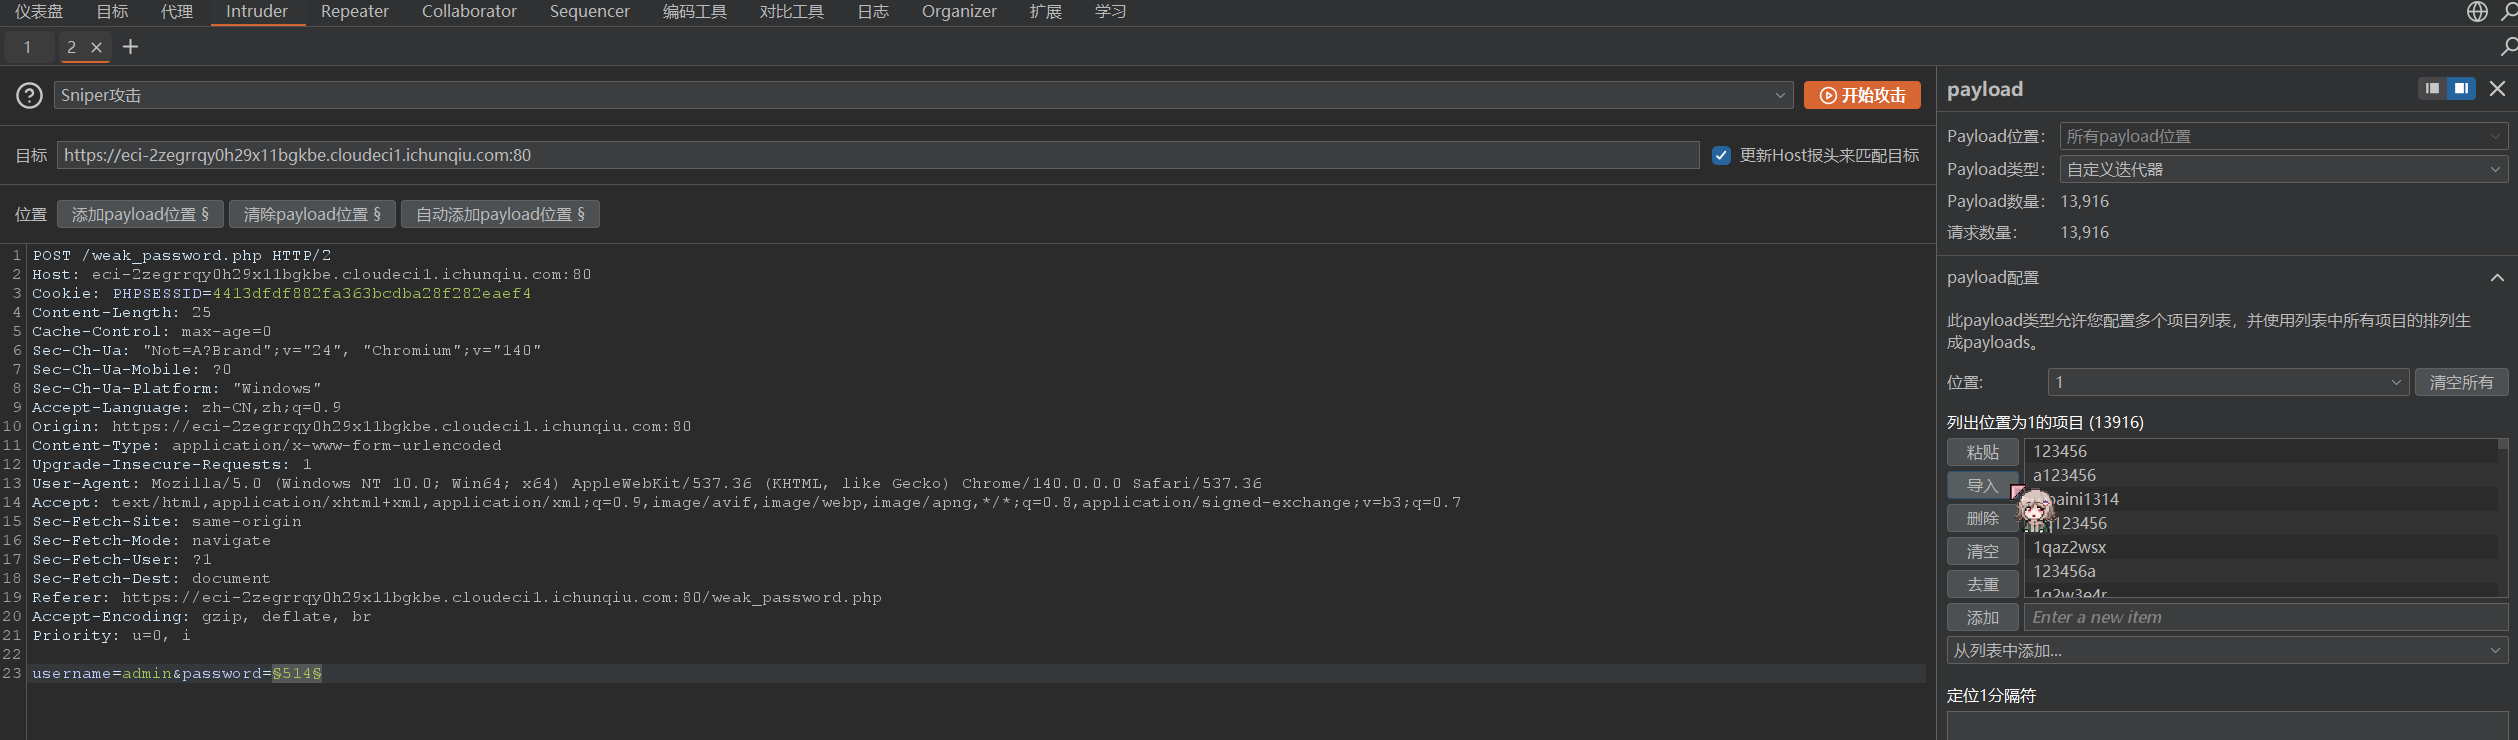The height and width of the screenshot is (740, 2518).
Task: Toggle the update Host header checkbox
Action: pyautogui.click(x=1721, y=155)
